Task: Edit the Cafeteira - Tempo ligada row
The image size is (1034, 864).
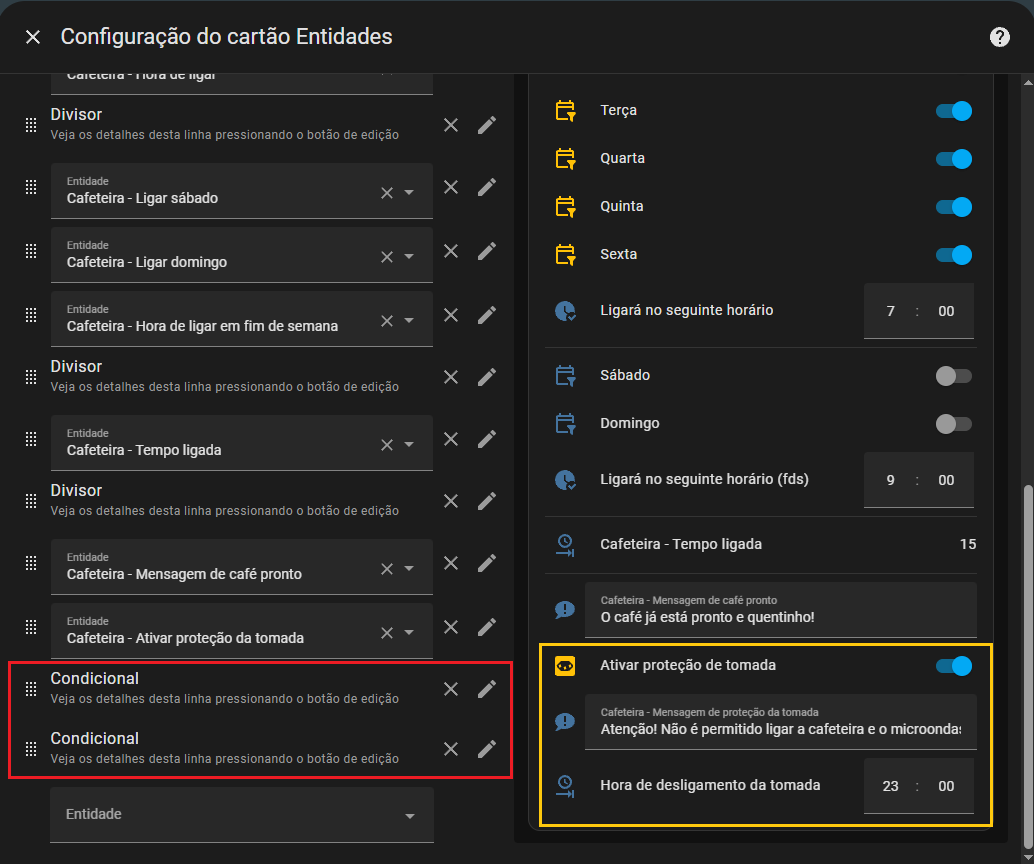Action: [487, 439]
